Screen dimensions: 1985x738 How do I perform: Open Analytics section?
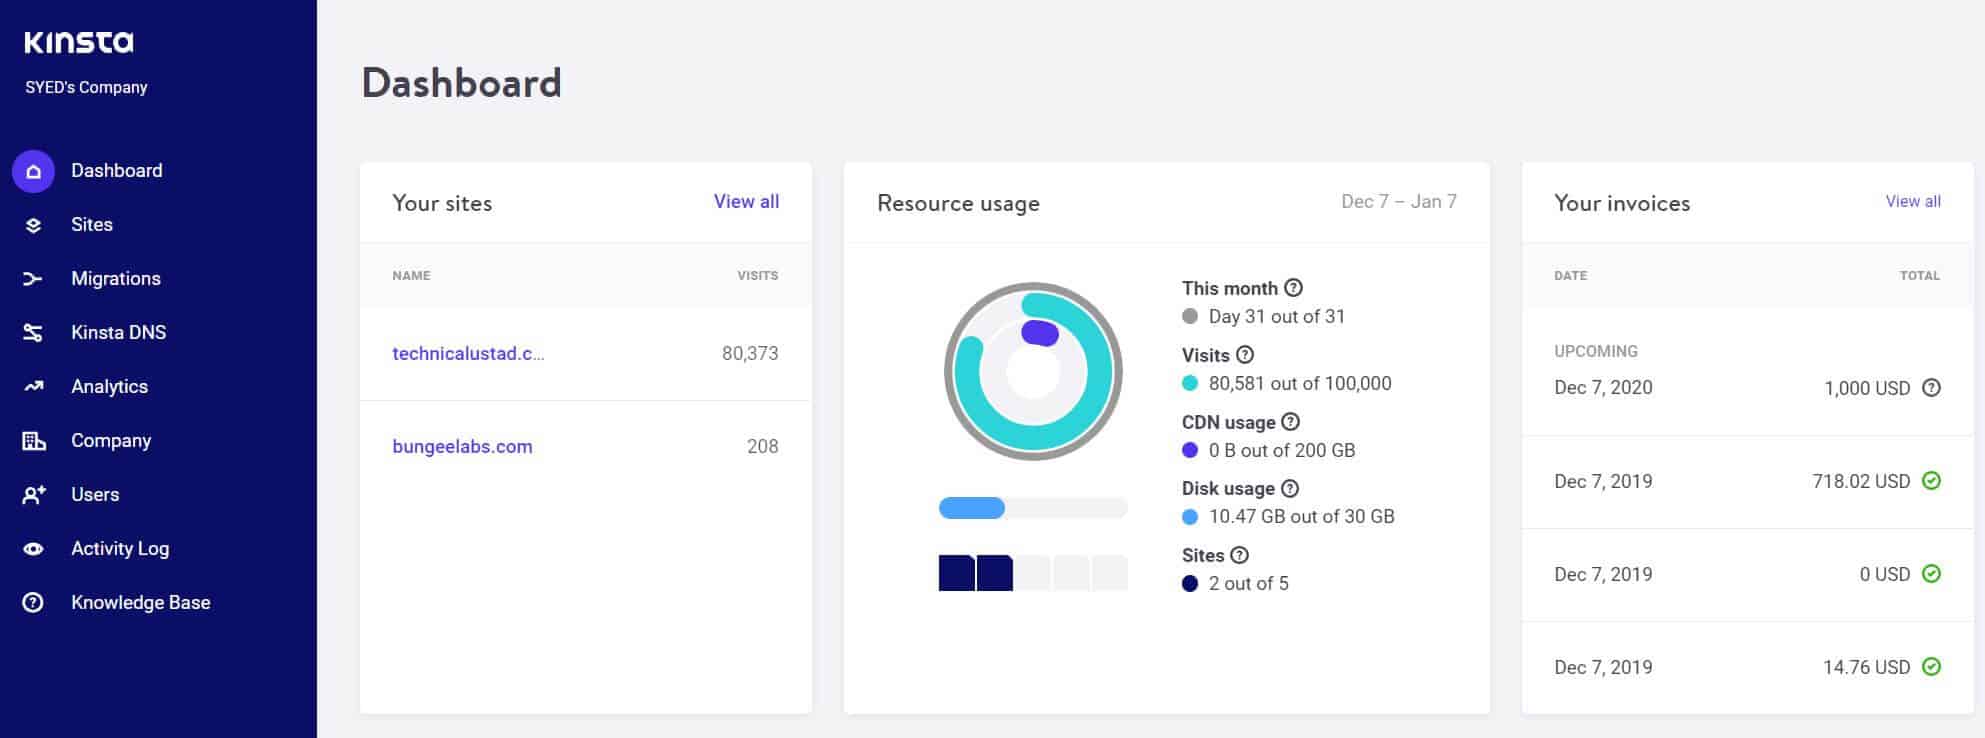coord(109,387)
